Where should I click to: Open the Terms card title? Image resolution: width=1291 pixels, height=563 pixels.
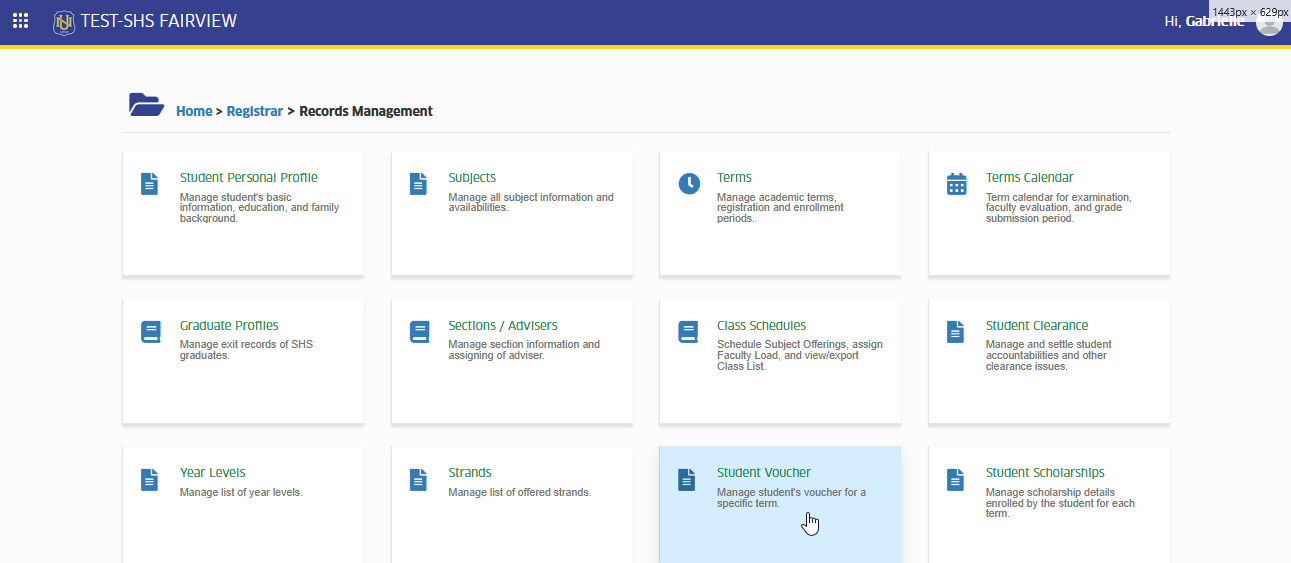click(734, 178)
